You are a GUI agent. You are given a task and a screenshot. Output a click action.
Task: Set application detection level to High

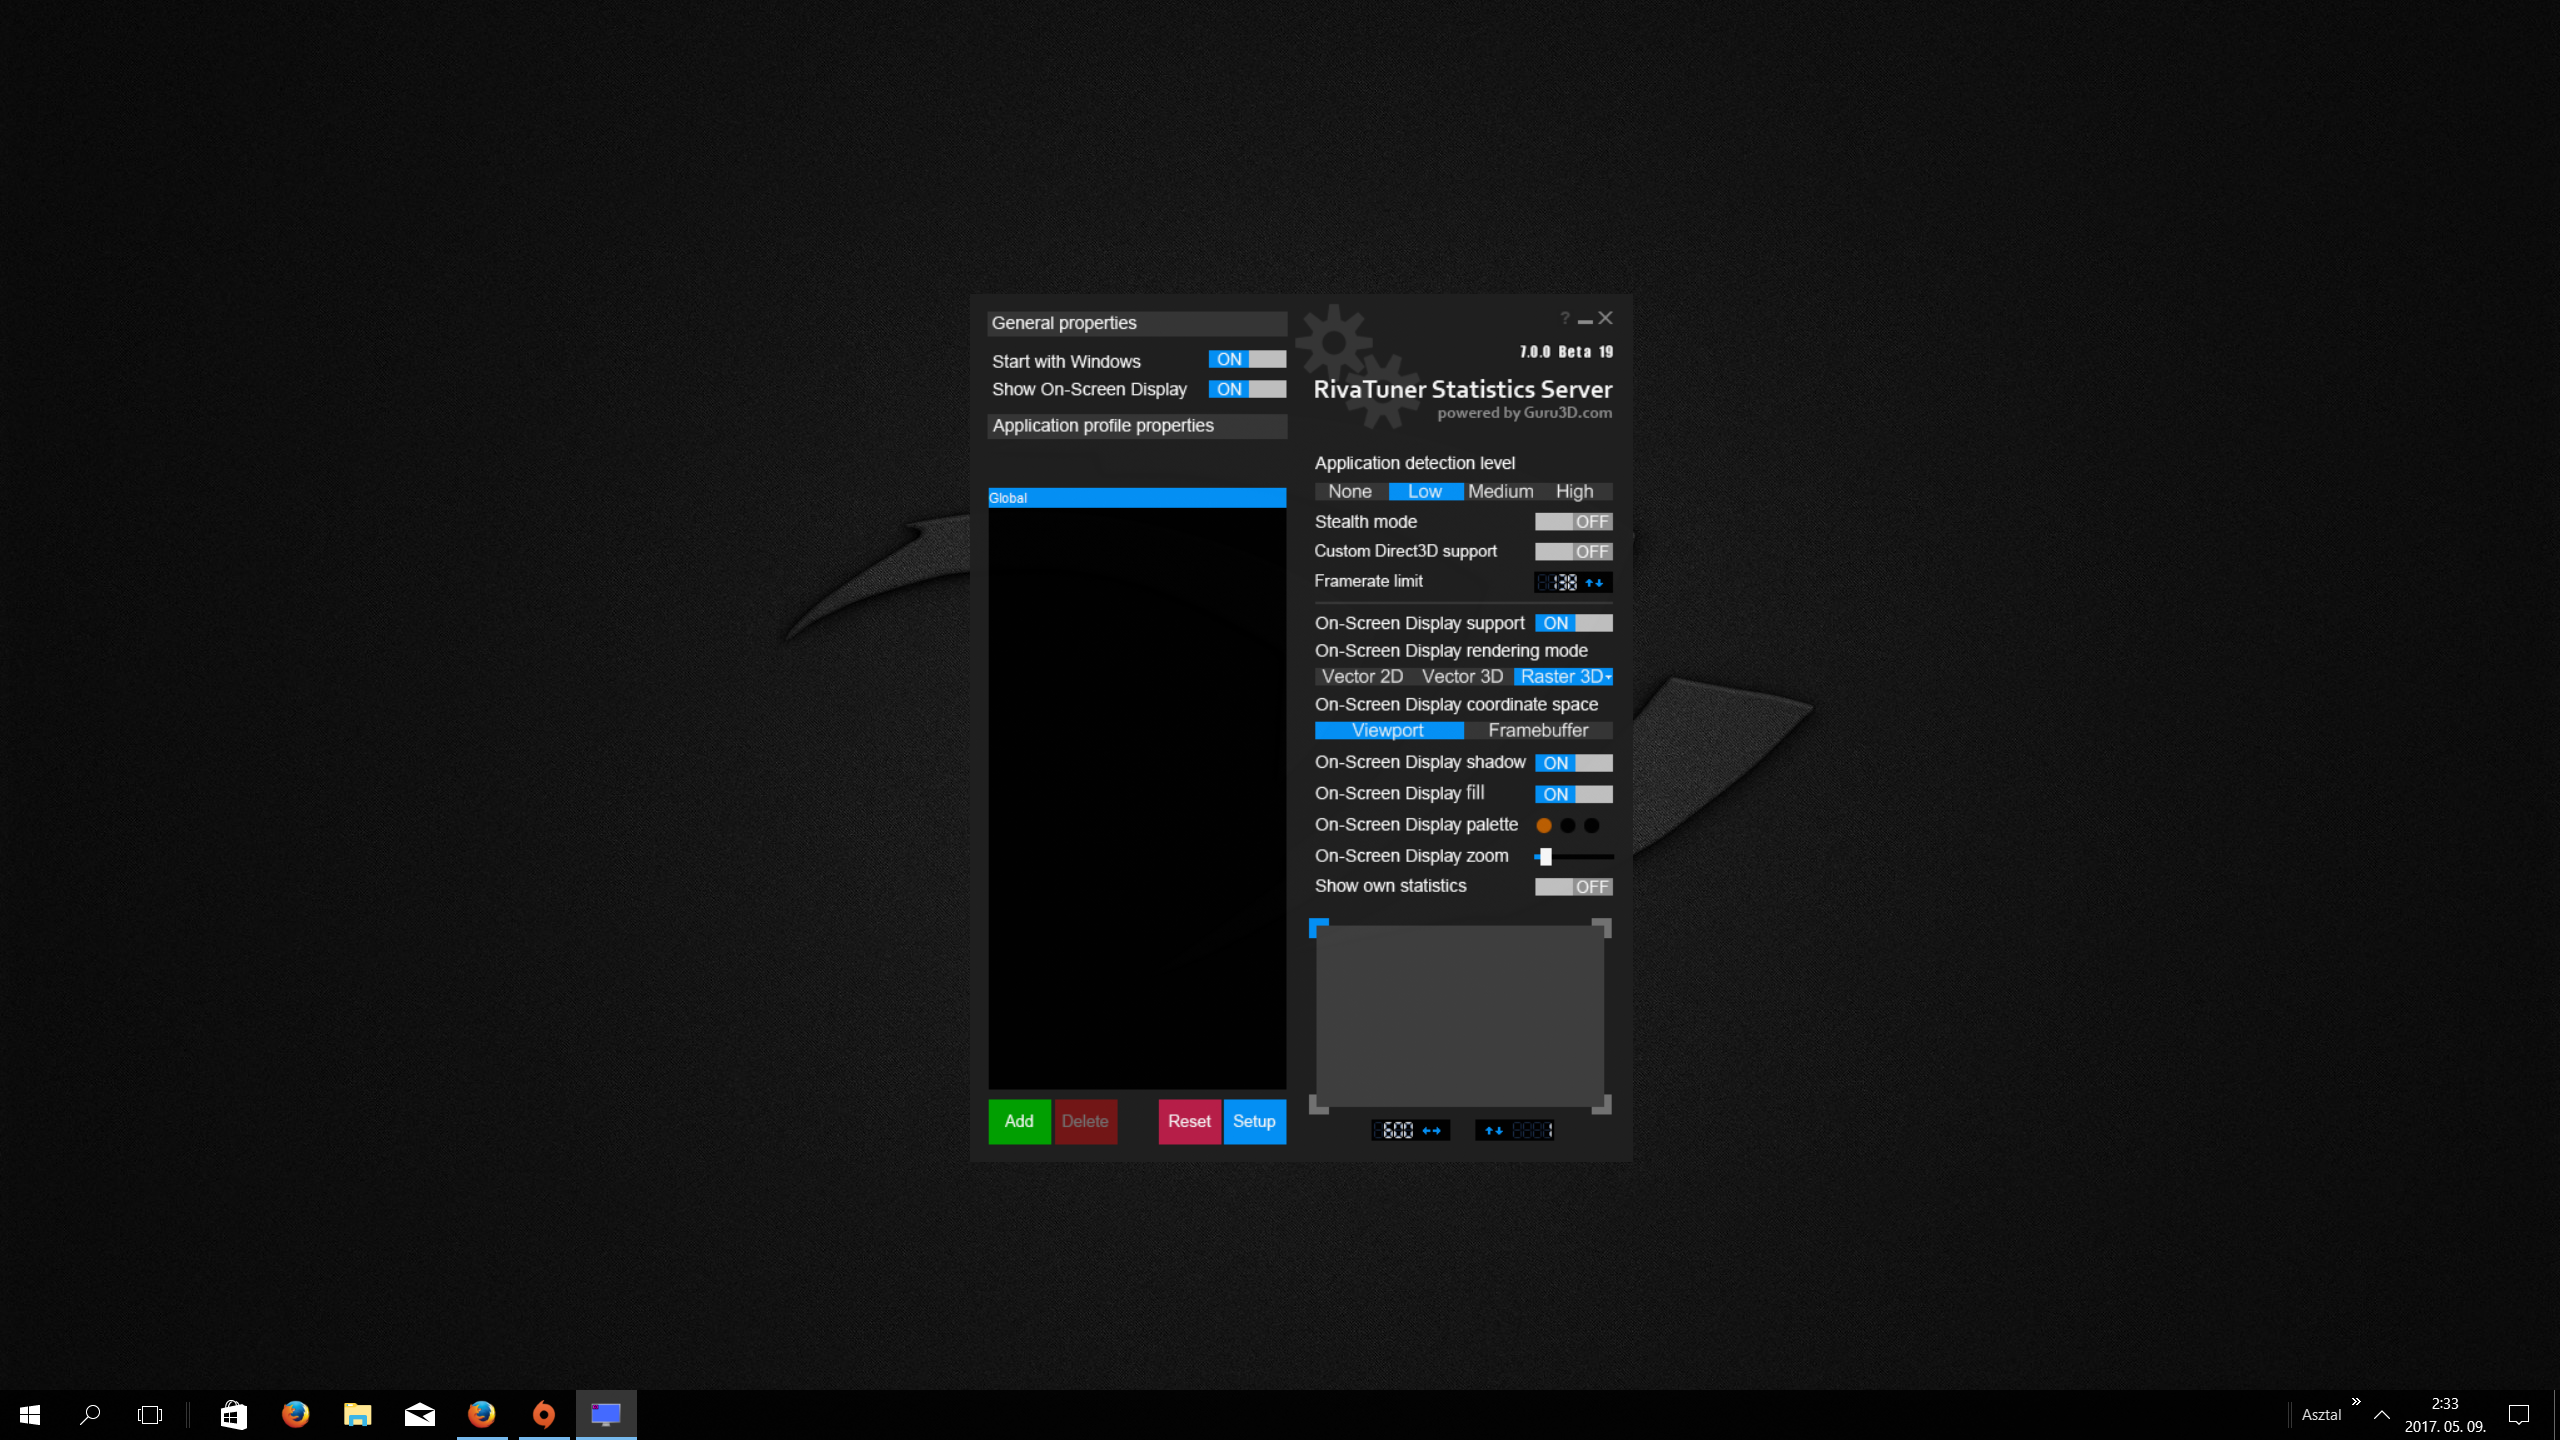[x=1574, y=492]
